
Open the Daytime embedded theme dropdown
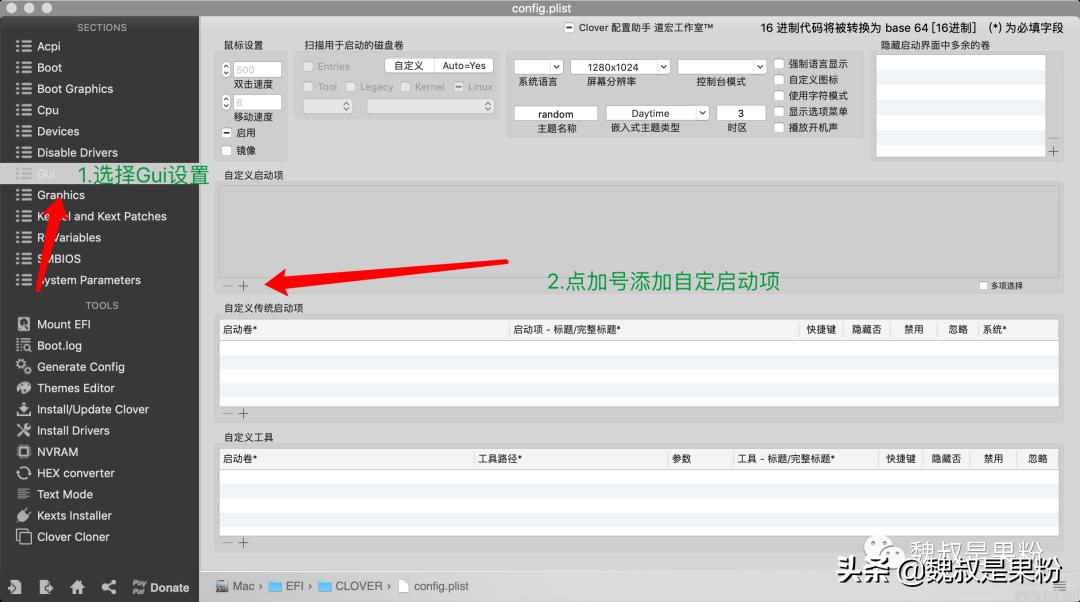pyautogui.click(x=657, y=113)
